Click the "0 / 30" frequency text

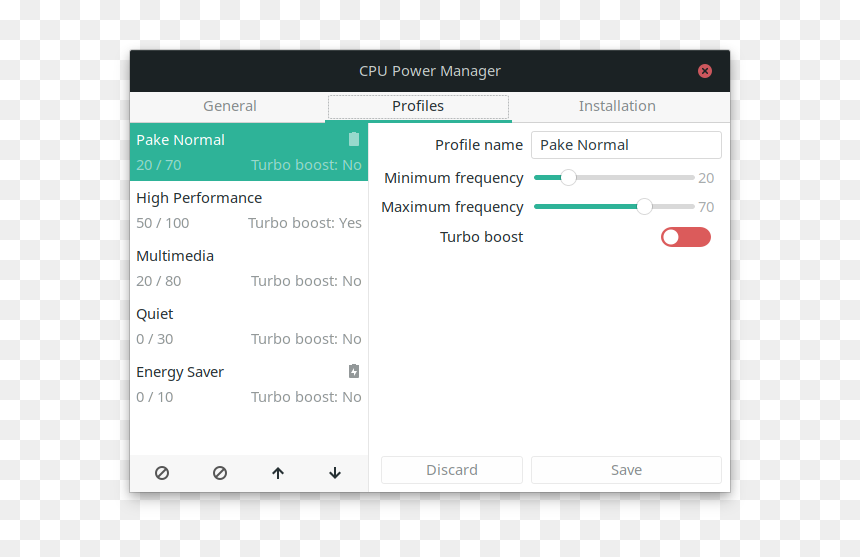tap(155, 339)
